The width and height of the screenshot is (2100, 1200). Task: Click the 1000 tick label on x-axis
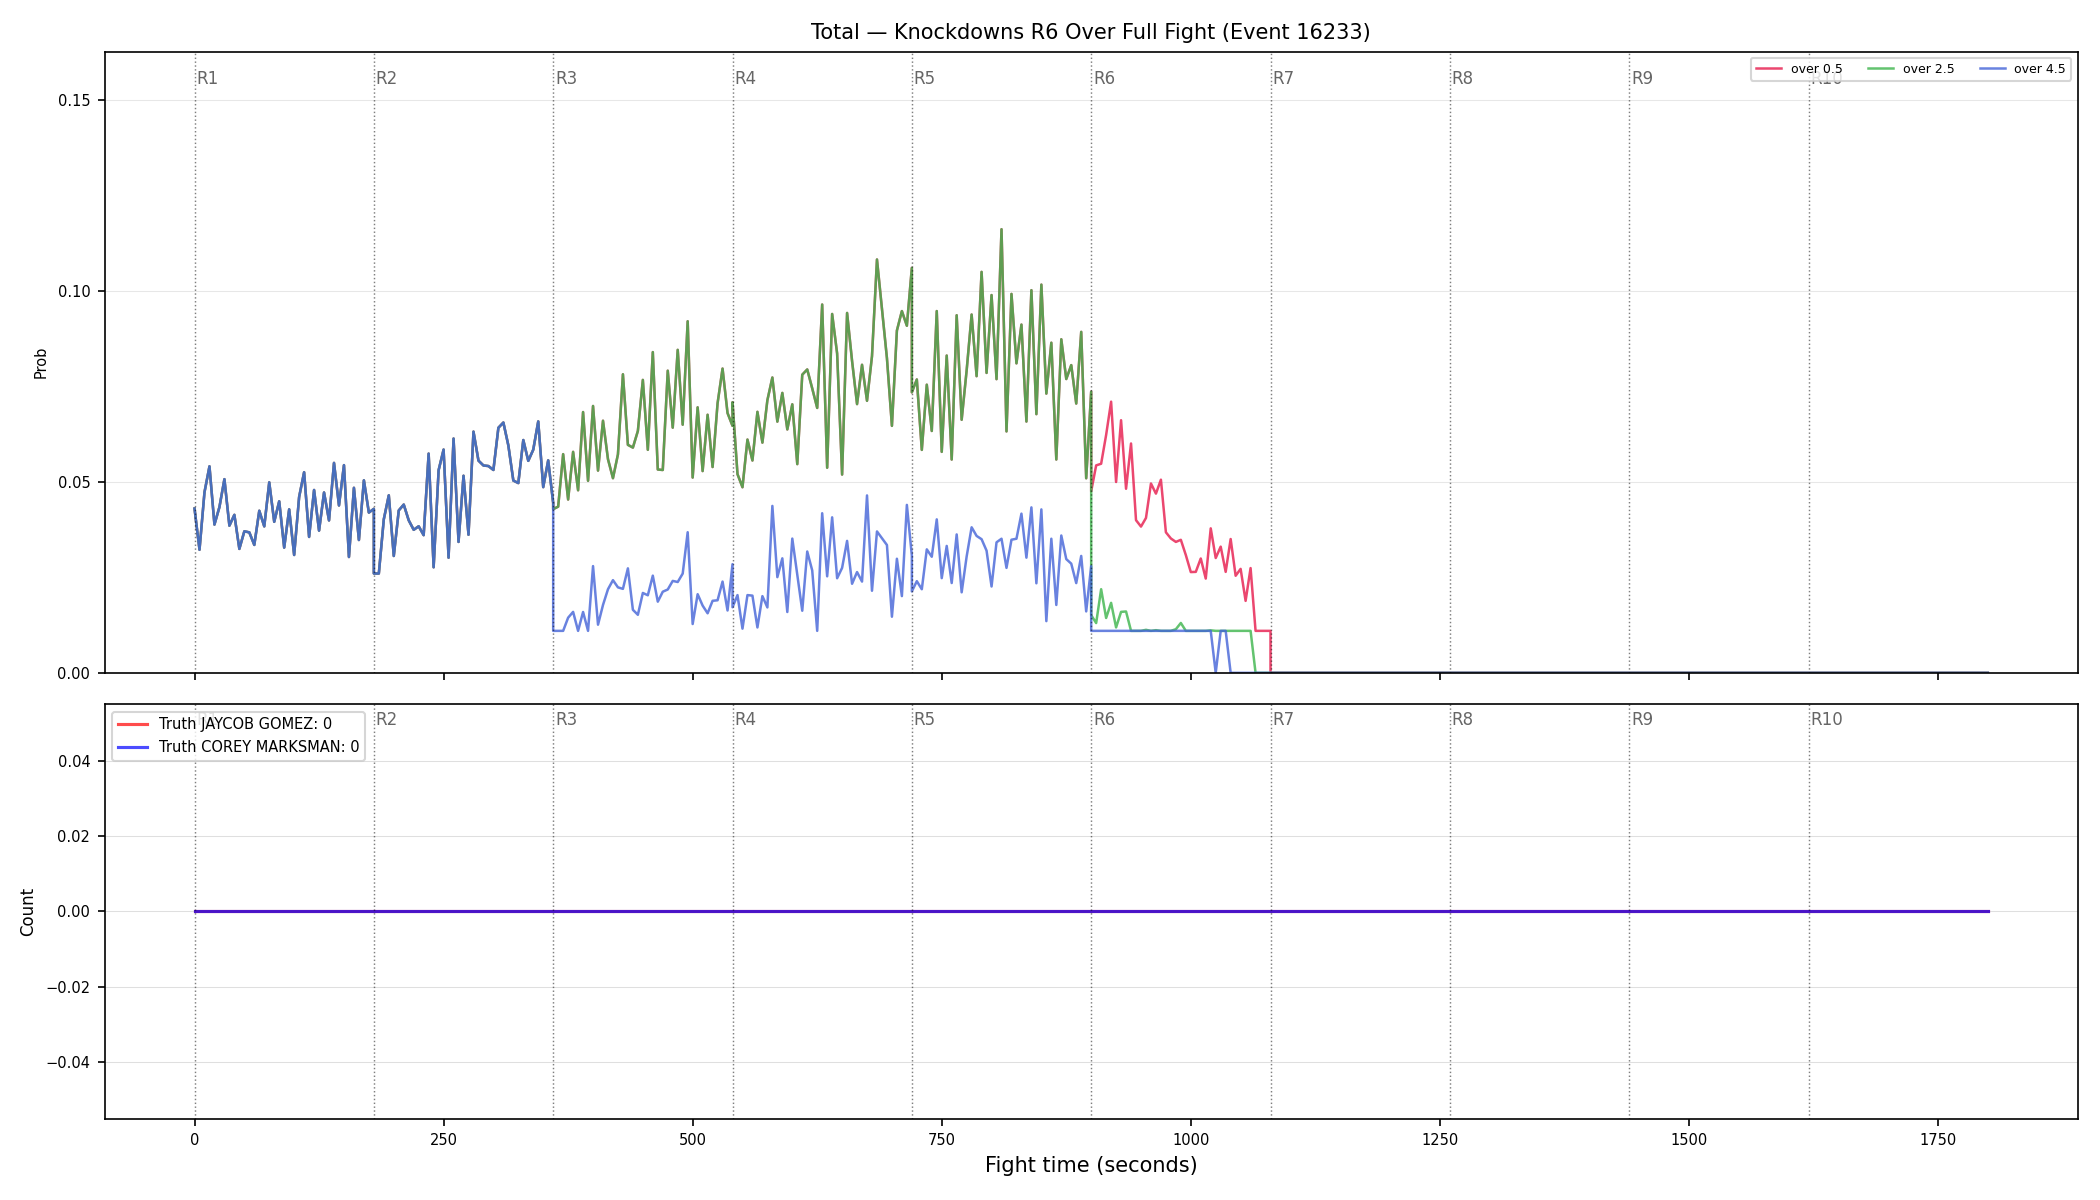pyautogui.click(x=1190, y=1139)
